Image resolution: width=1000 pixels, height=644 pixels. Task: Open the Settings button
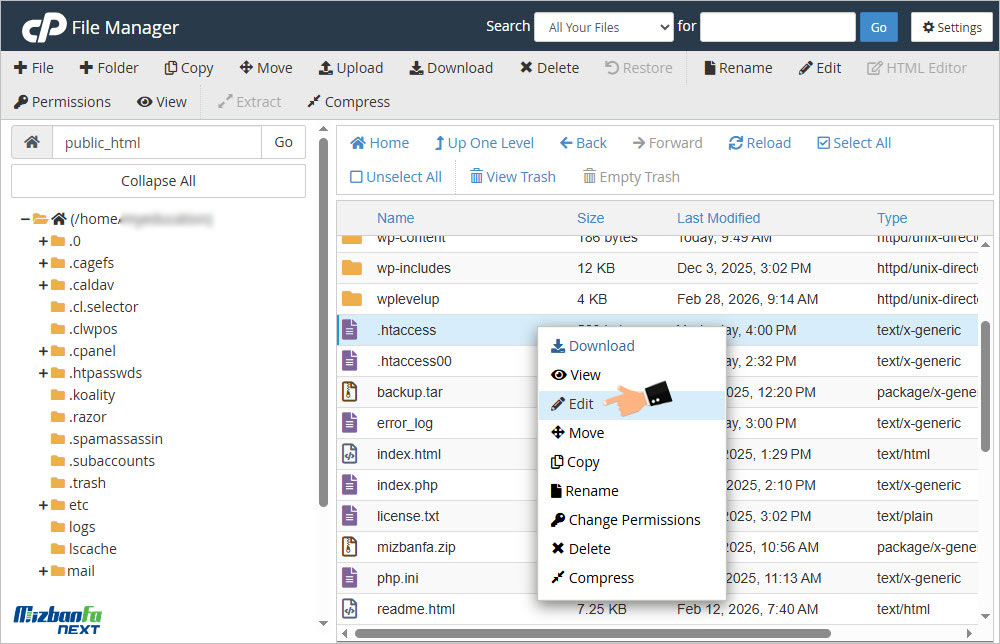coord(951,27)
